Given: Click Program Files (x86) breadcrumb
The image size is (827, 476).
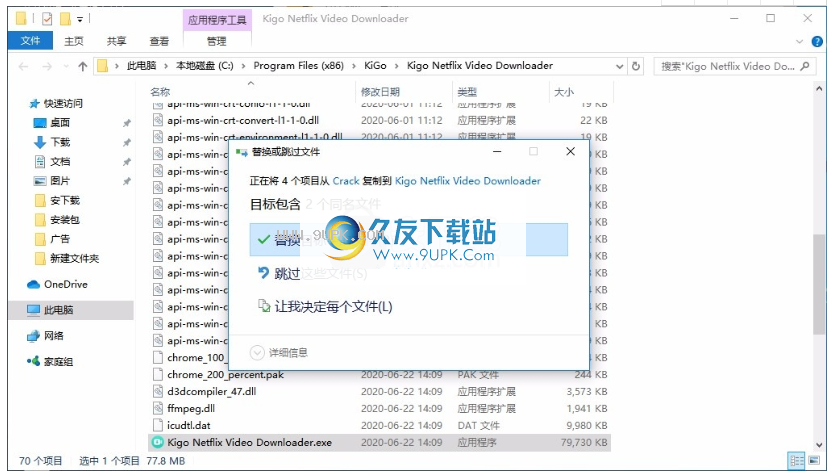Looking at the screenshot, I should coord(299,66).
